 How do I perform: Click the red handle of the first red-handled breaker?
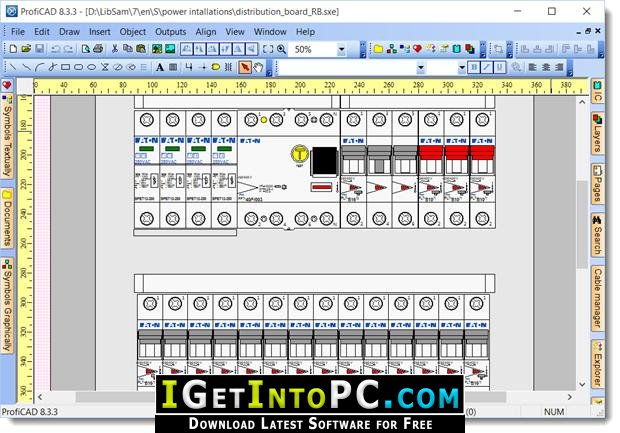point(431,153)
